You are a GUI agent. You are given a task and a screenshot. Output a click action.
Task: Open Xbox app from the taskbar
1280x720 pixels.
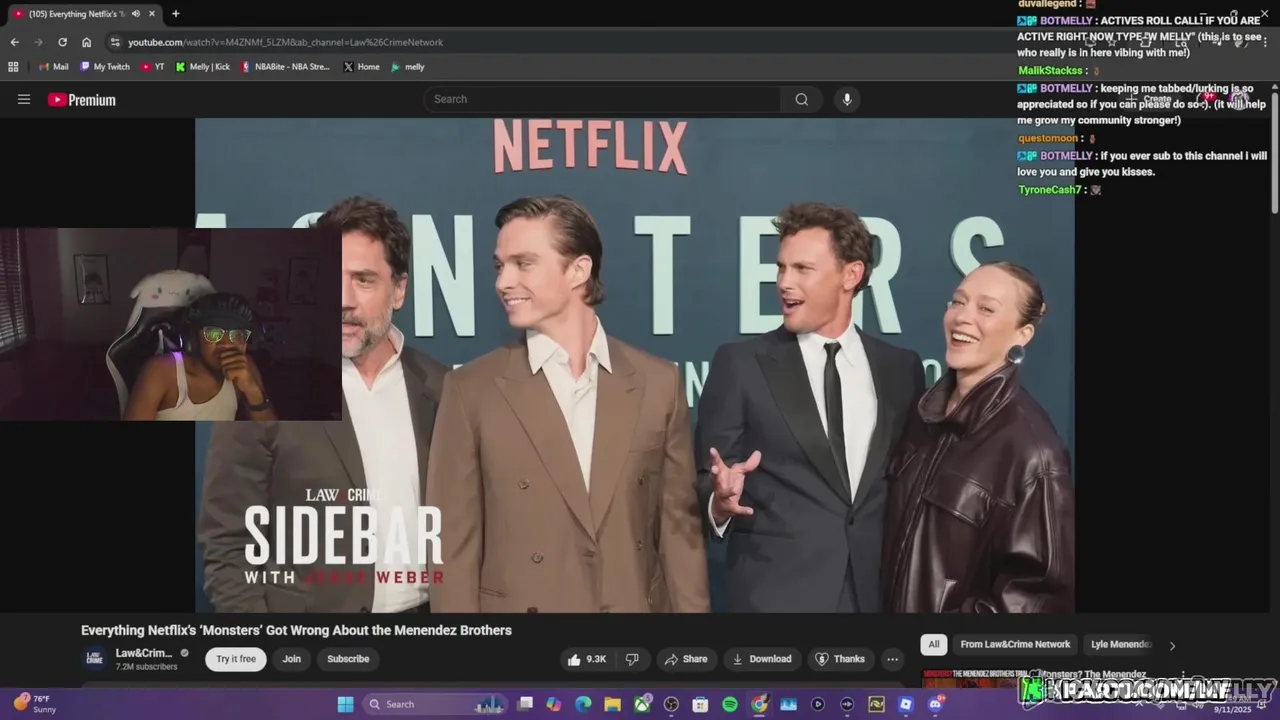coord(642,704)
